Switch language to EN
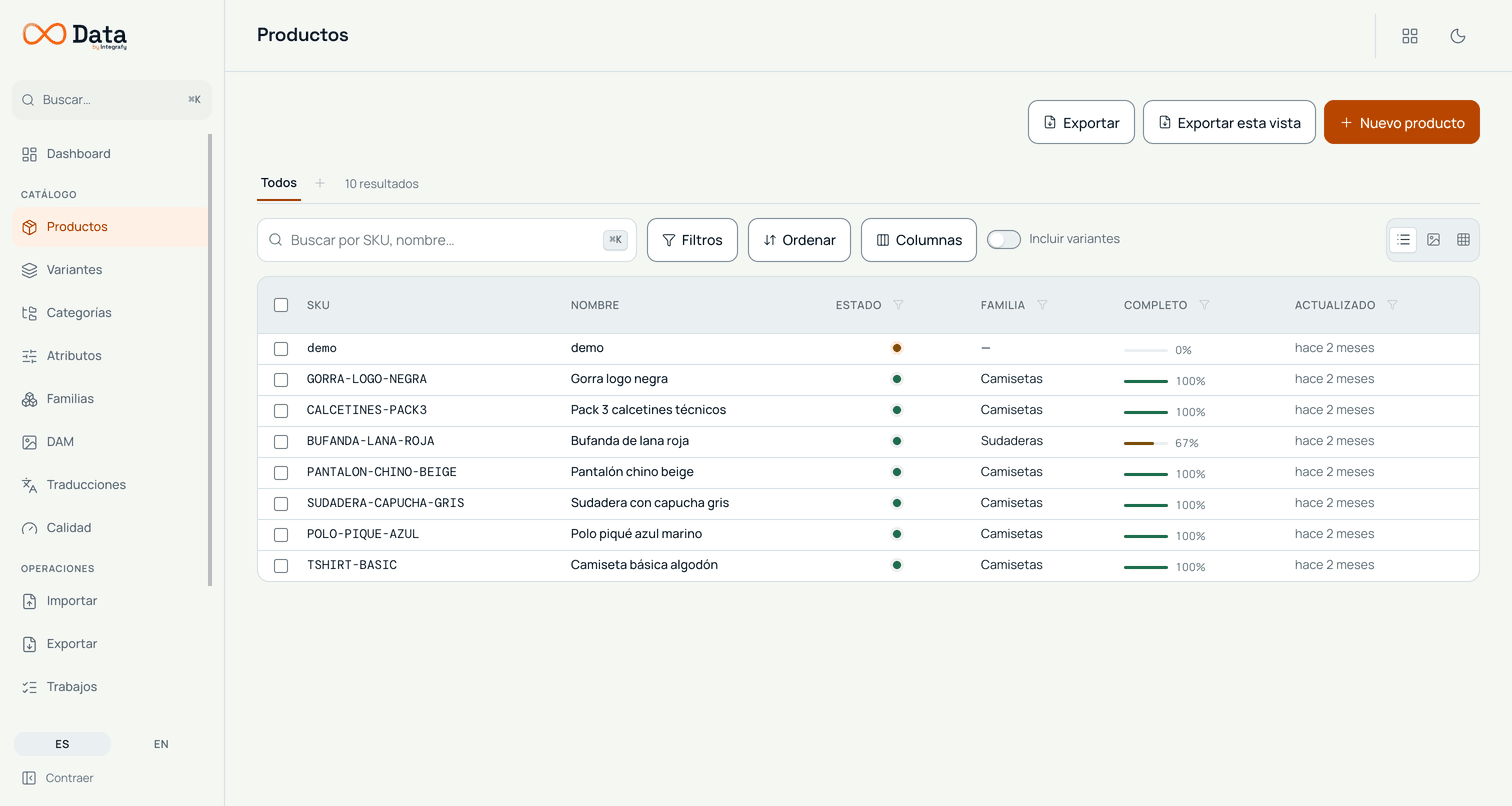This screenshot has height=806, width=1512. [161, 744]
